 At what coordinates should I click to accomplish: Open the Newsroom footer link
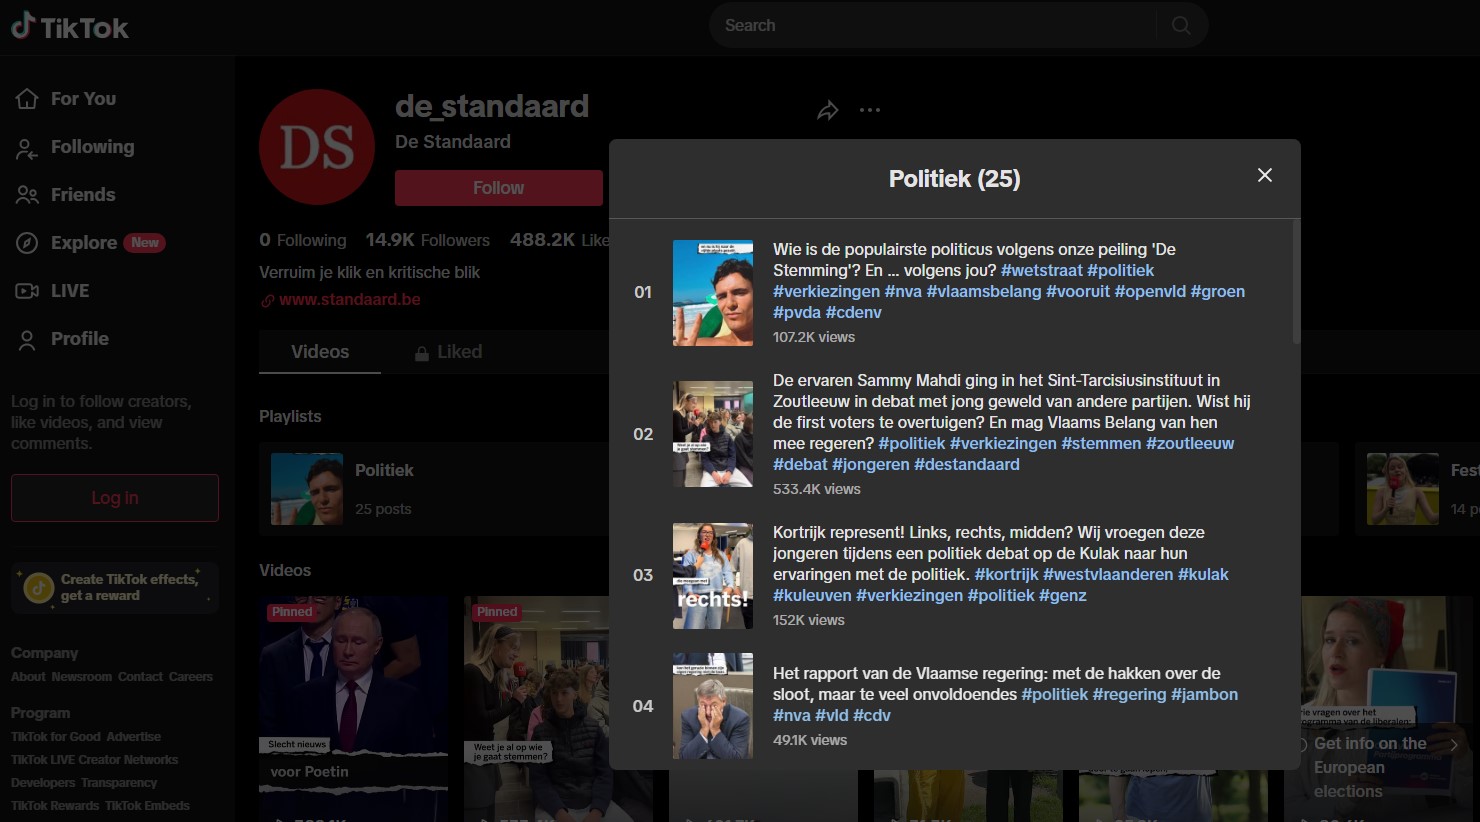point(82,677)
